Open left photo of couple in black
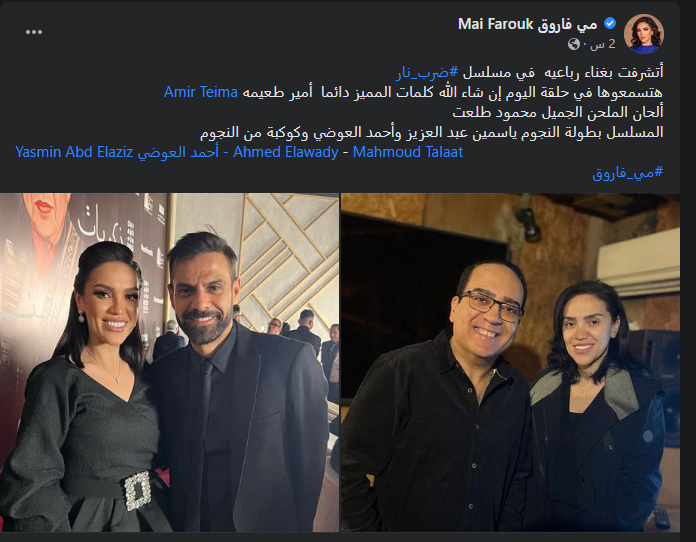The height and width of the screenshot is (542, 696). click(169, 362)
